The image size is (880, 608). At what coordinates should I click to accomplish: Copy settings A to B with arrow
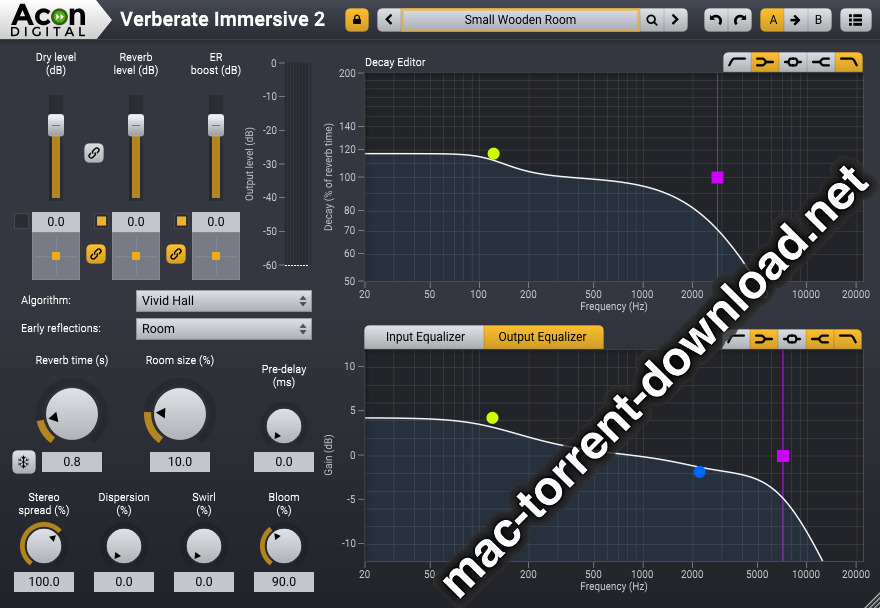795,20
